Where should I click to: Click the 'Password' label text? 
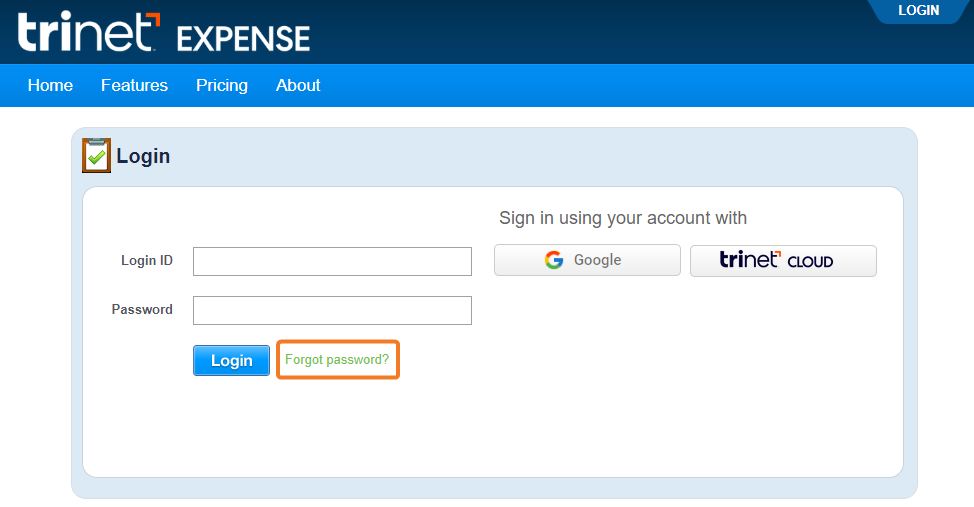[x=142, y=309]
